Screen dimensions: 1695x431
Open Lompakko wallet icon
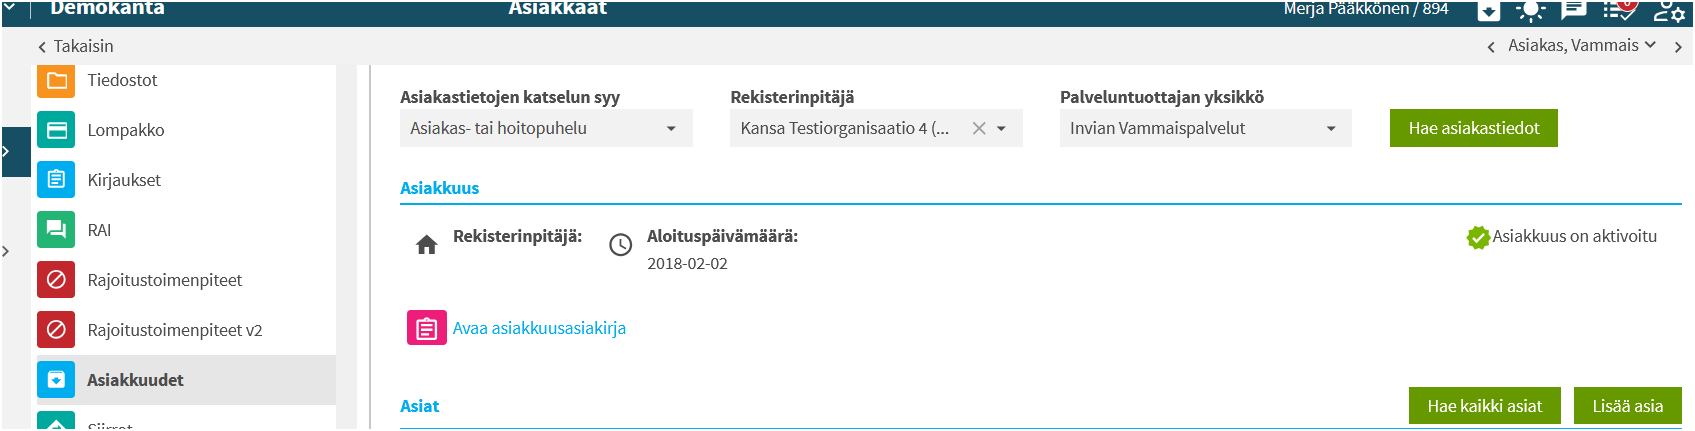[x=56, y=130]
